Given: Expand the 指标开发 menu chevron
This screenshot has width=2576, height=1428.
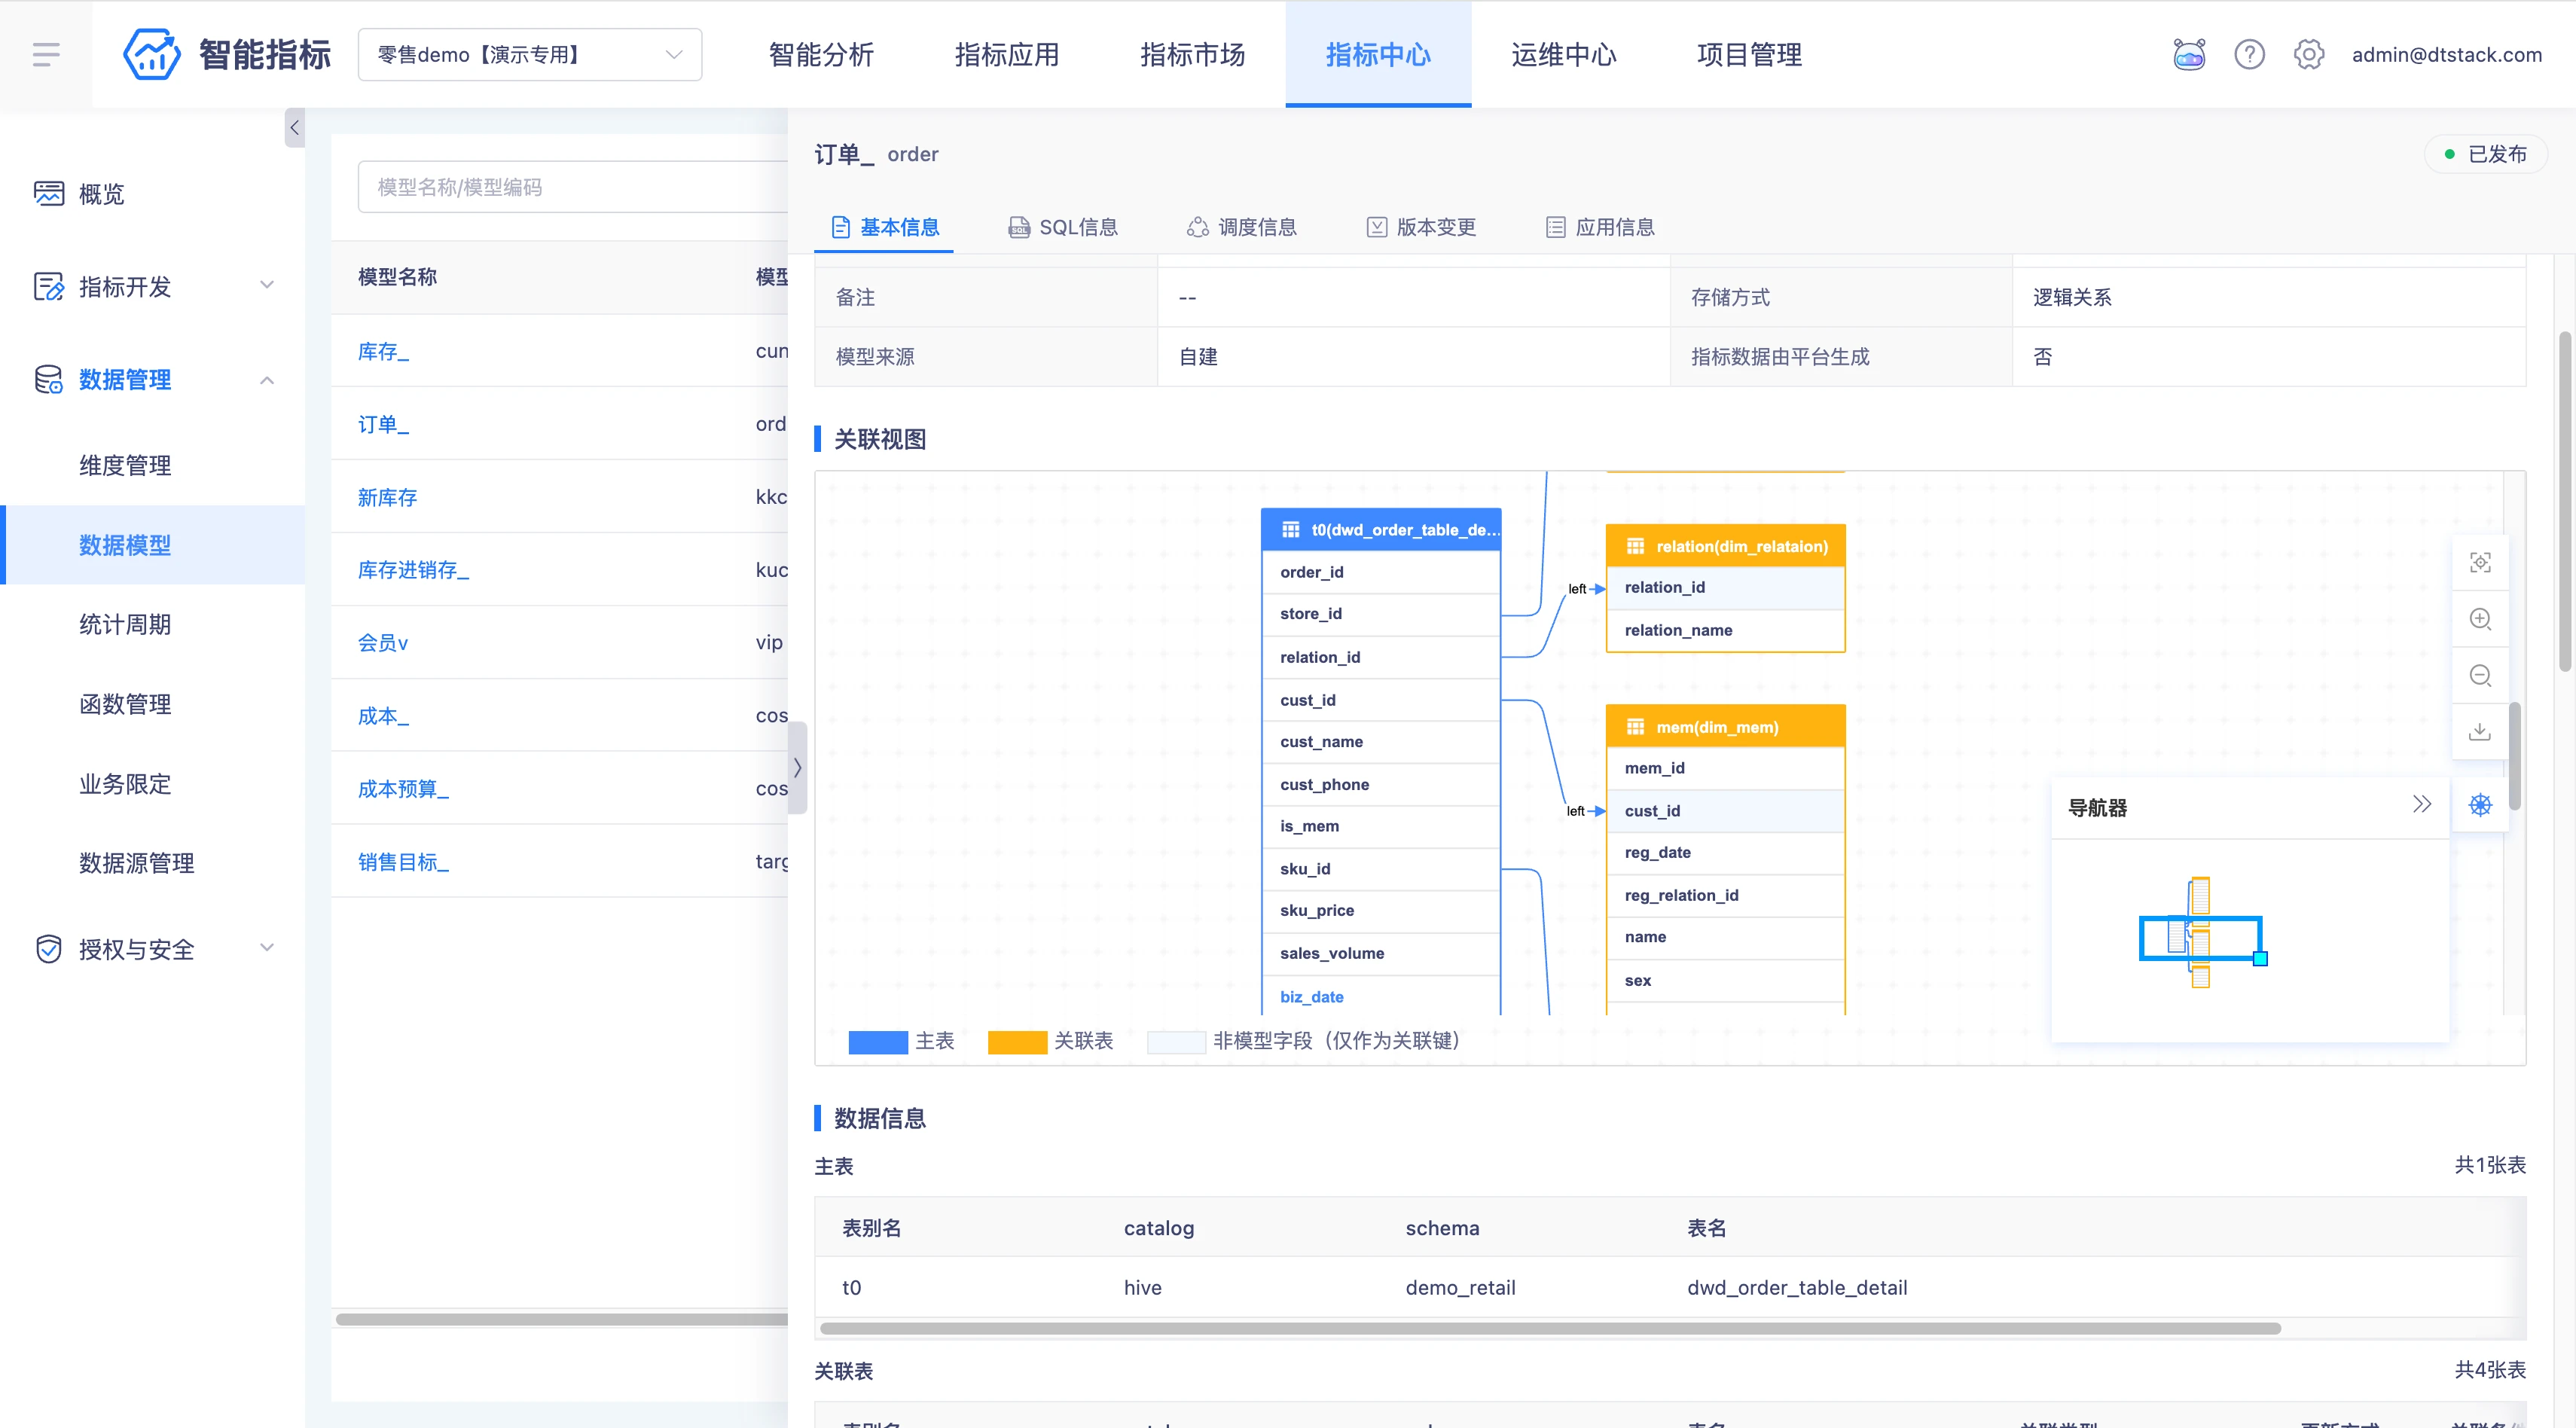Looking at the screenshot, I should [267, 285].
